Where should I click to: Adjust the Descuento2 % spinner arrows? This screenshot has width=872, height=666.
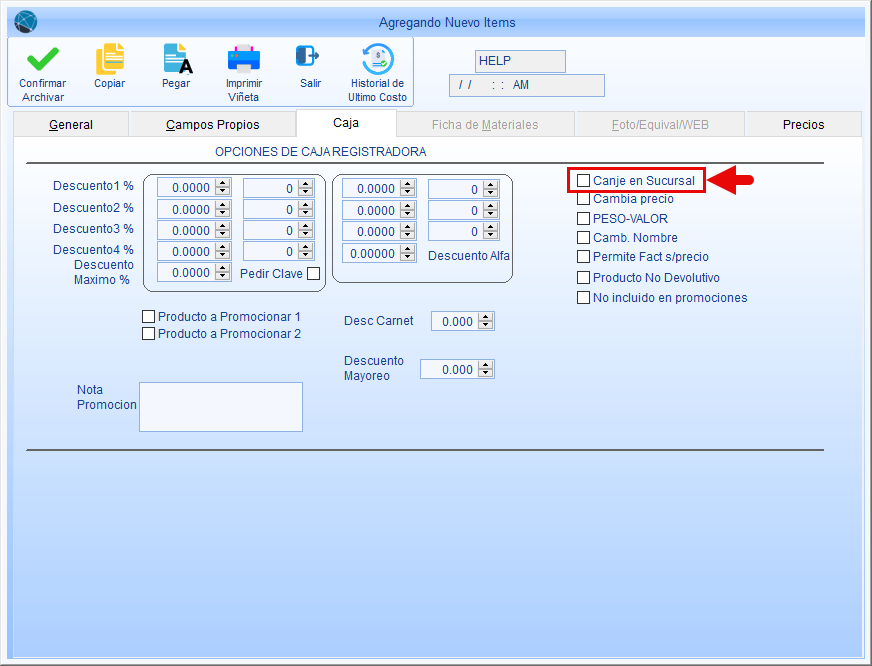pyautogui.click(x=223, y=210)
